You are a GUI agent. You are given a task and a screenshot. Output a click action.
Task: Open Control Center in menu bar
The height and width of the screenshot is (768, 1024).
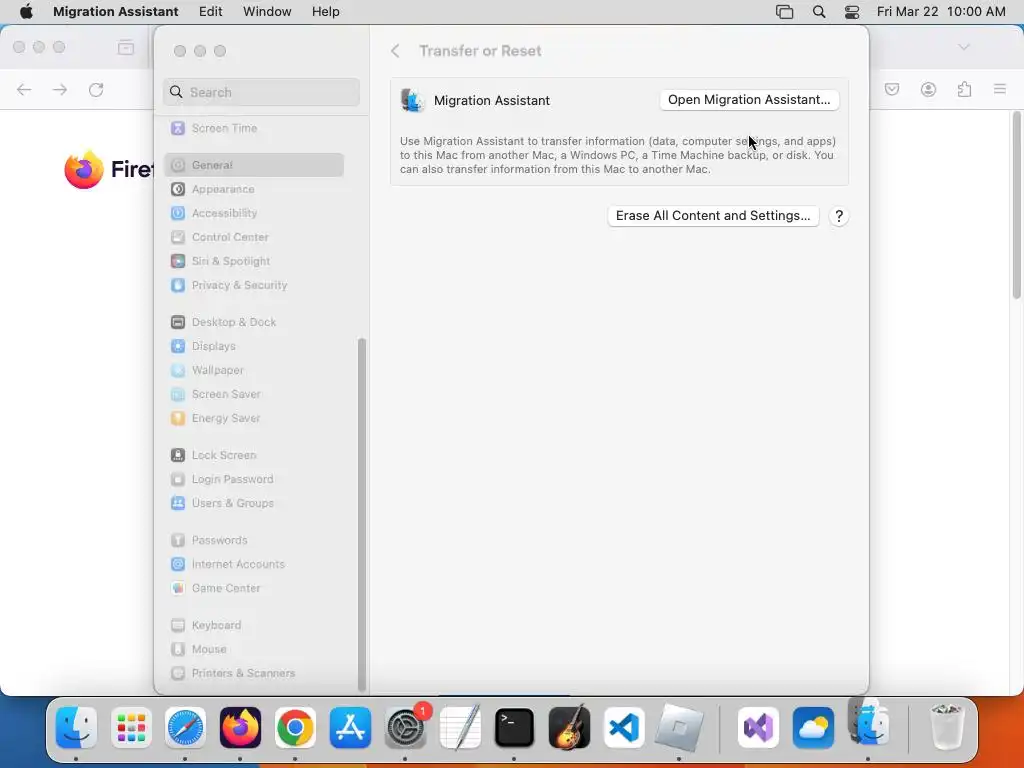click(x=852, y=12)
